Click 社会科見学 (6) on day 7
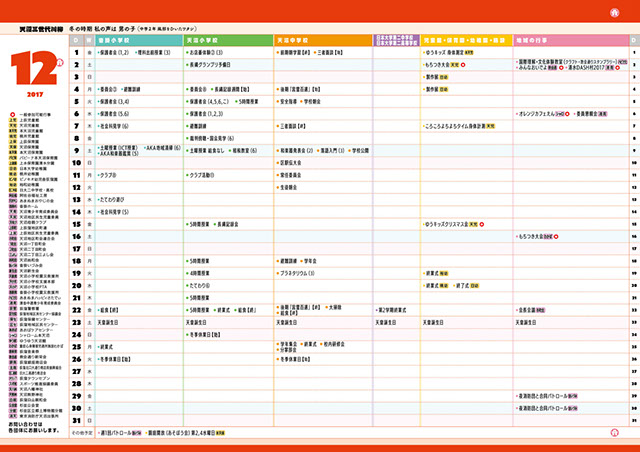 [x=114, y=126]
